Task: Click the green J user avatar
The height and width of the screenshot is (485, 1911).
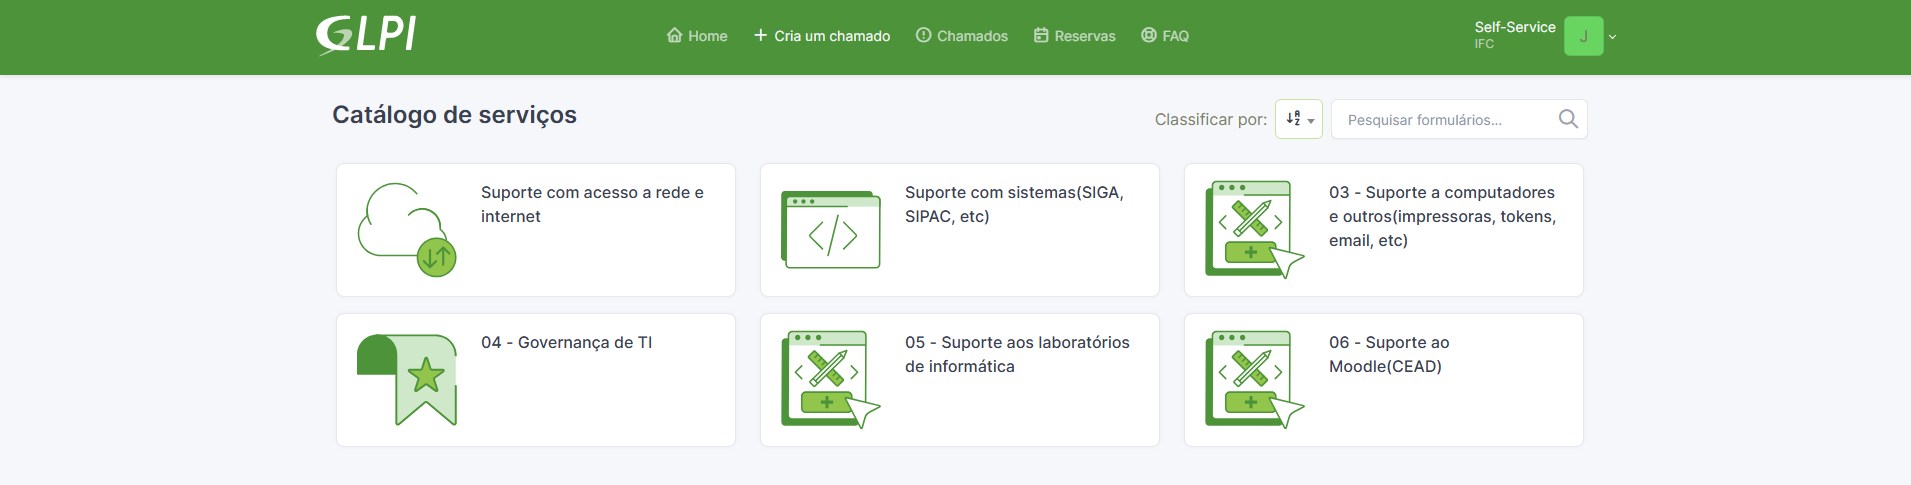Action: [x=1583, y=36]
